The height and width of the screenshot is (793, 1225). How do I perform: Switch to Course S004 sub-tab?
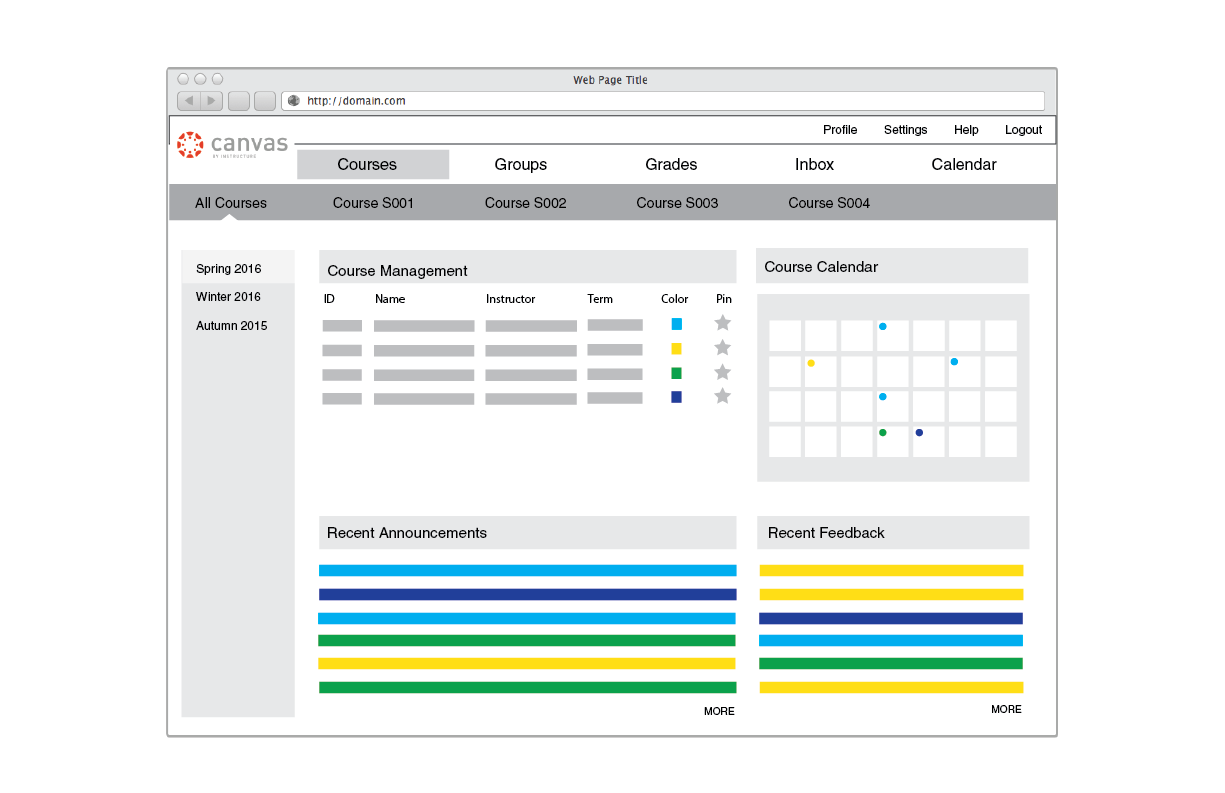[829, 203]
